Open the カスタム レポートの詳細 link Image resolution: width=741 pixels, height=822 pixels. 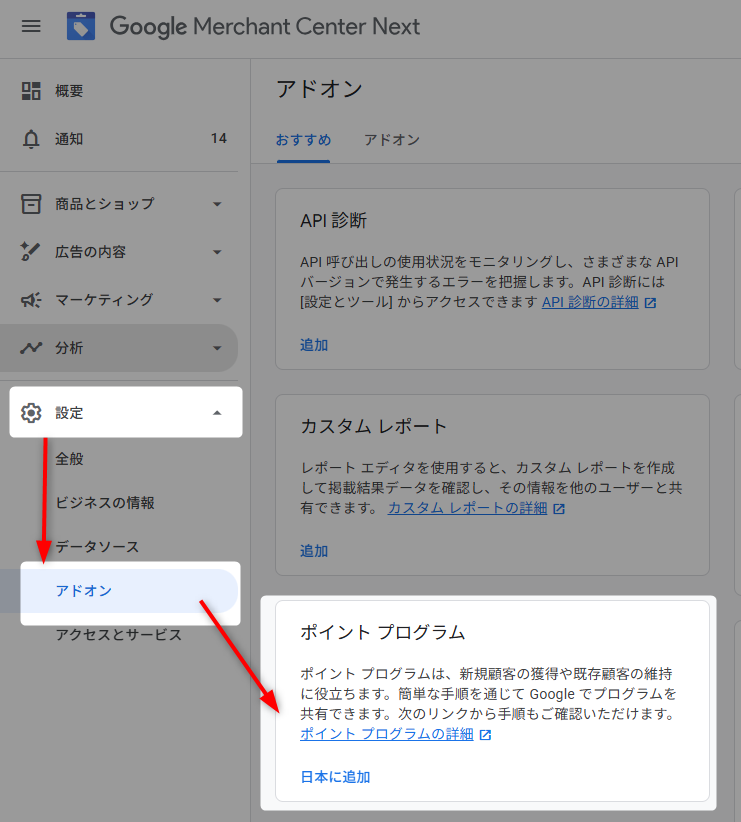tap(468, 508)
